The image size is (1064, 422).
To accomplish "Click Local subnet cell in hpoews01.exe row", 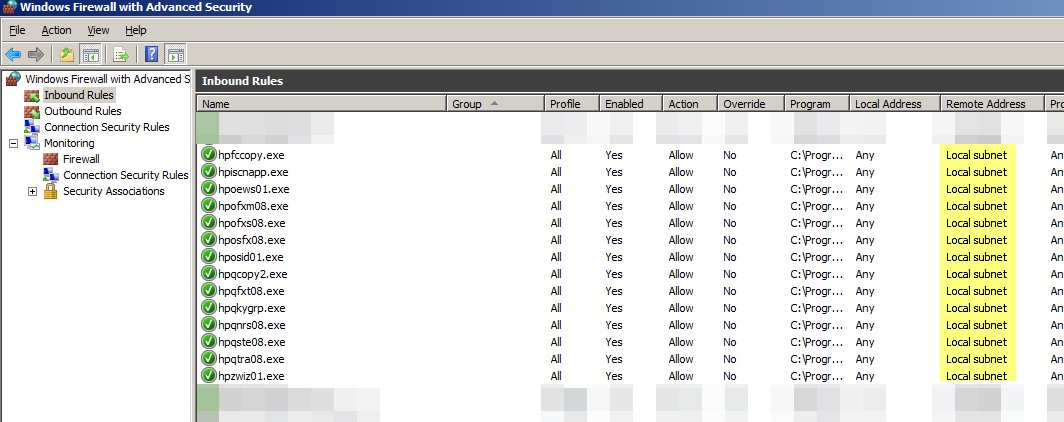I will 976,189.
